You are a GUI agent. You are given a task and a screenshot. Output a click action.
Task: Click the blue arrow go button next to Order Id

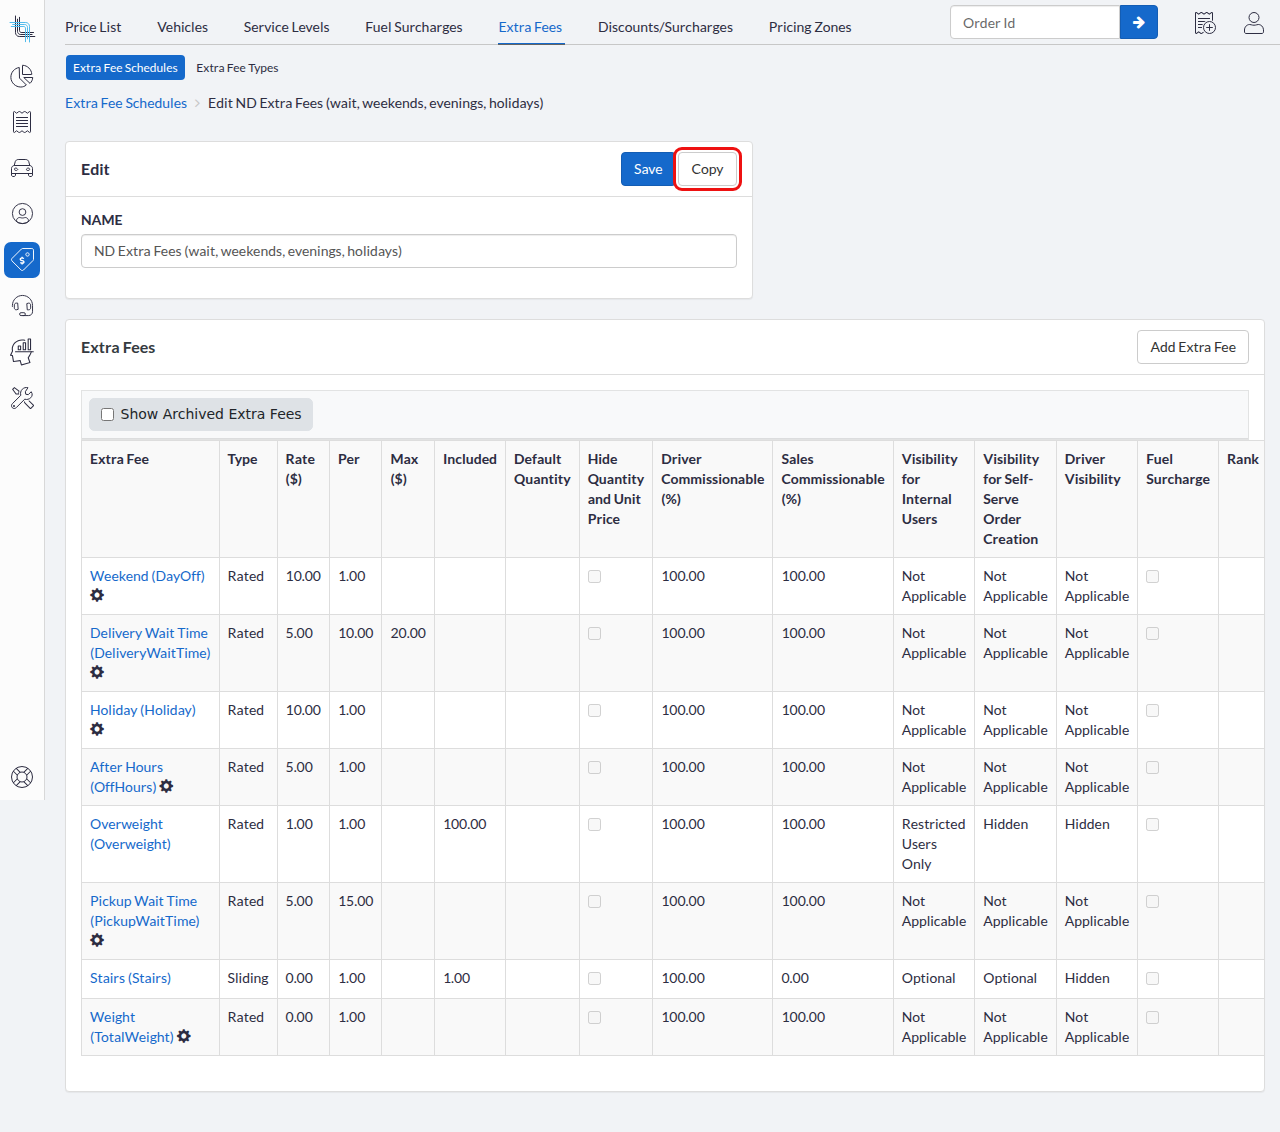pos(1139,22)
